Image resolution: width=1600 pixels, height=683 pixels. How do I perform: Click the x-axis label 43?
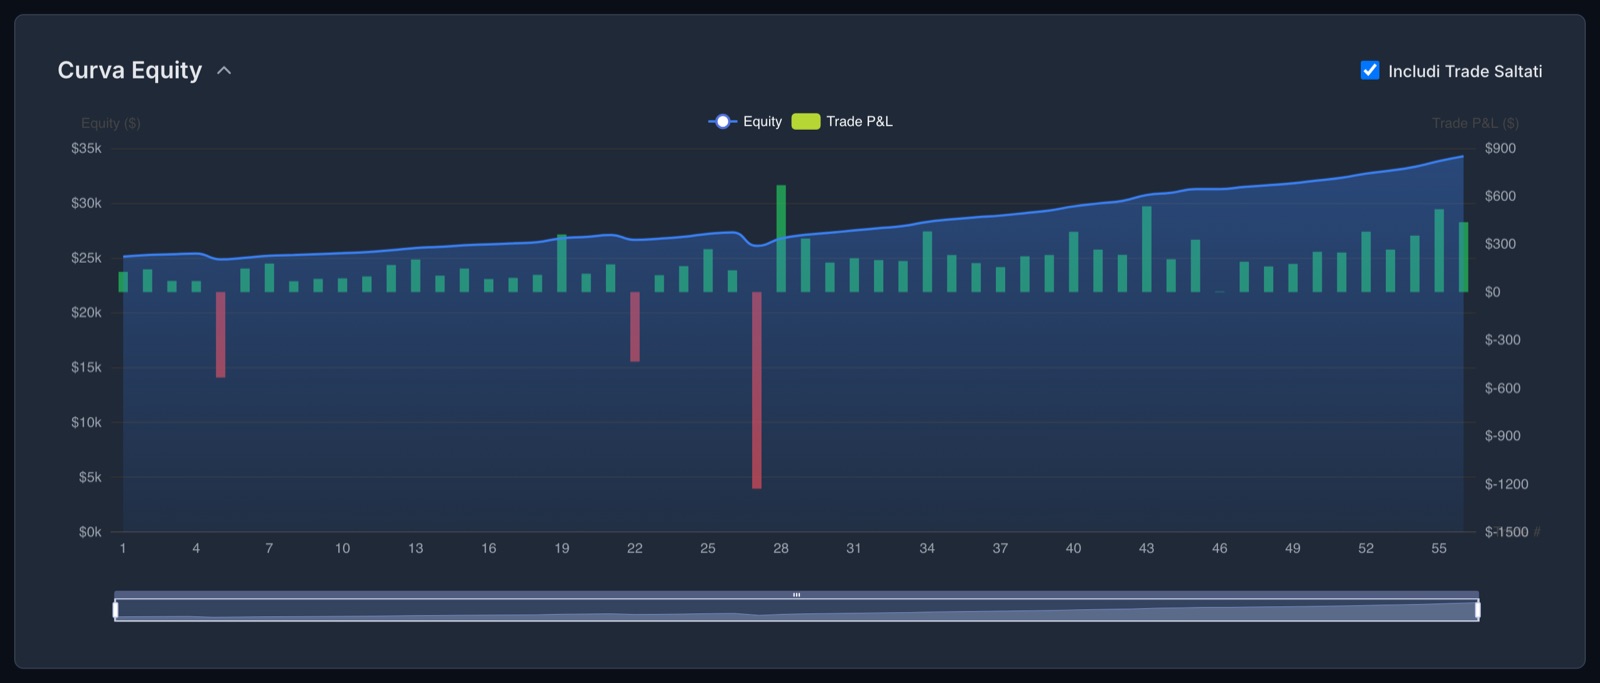click(x=1147, y=548)
